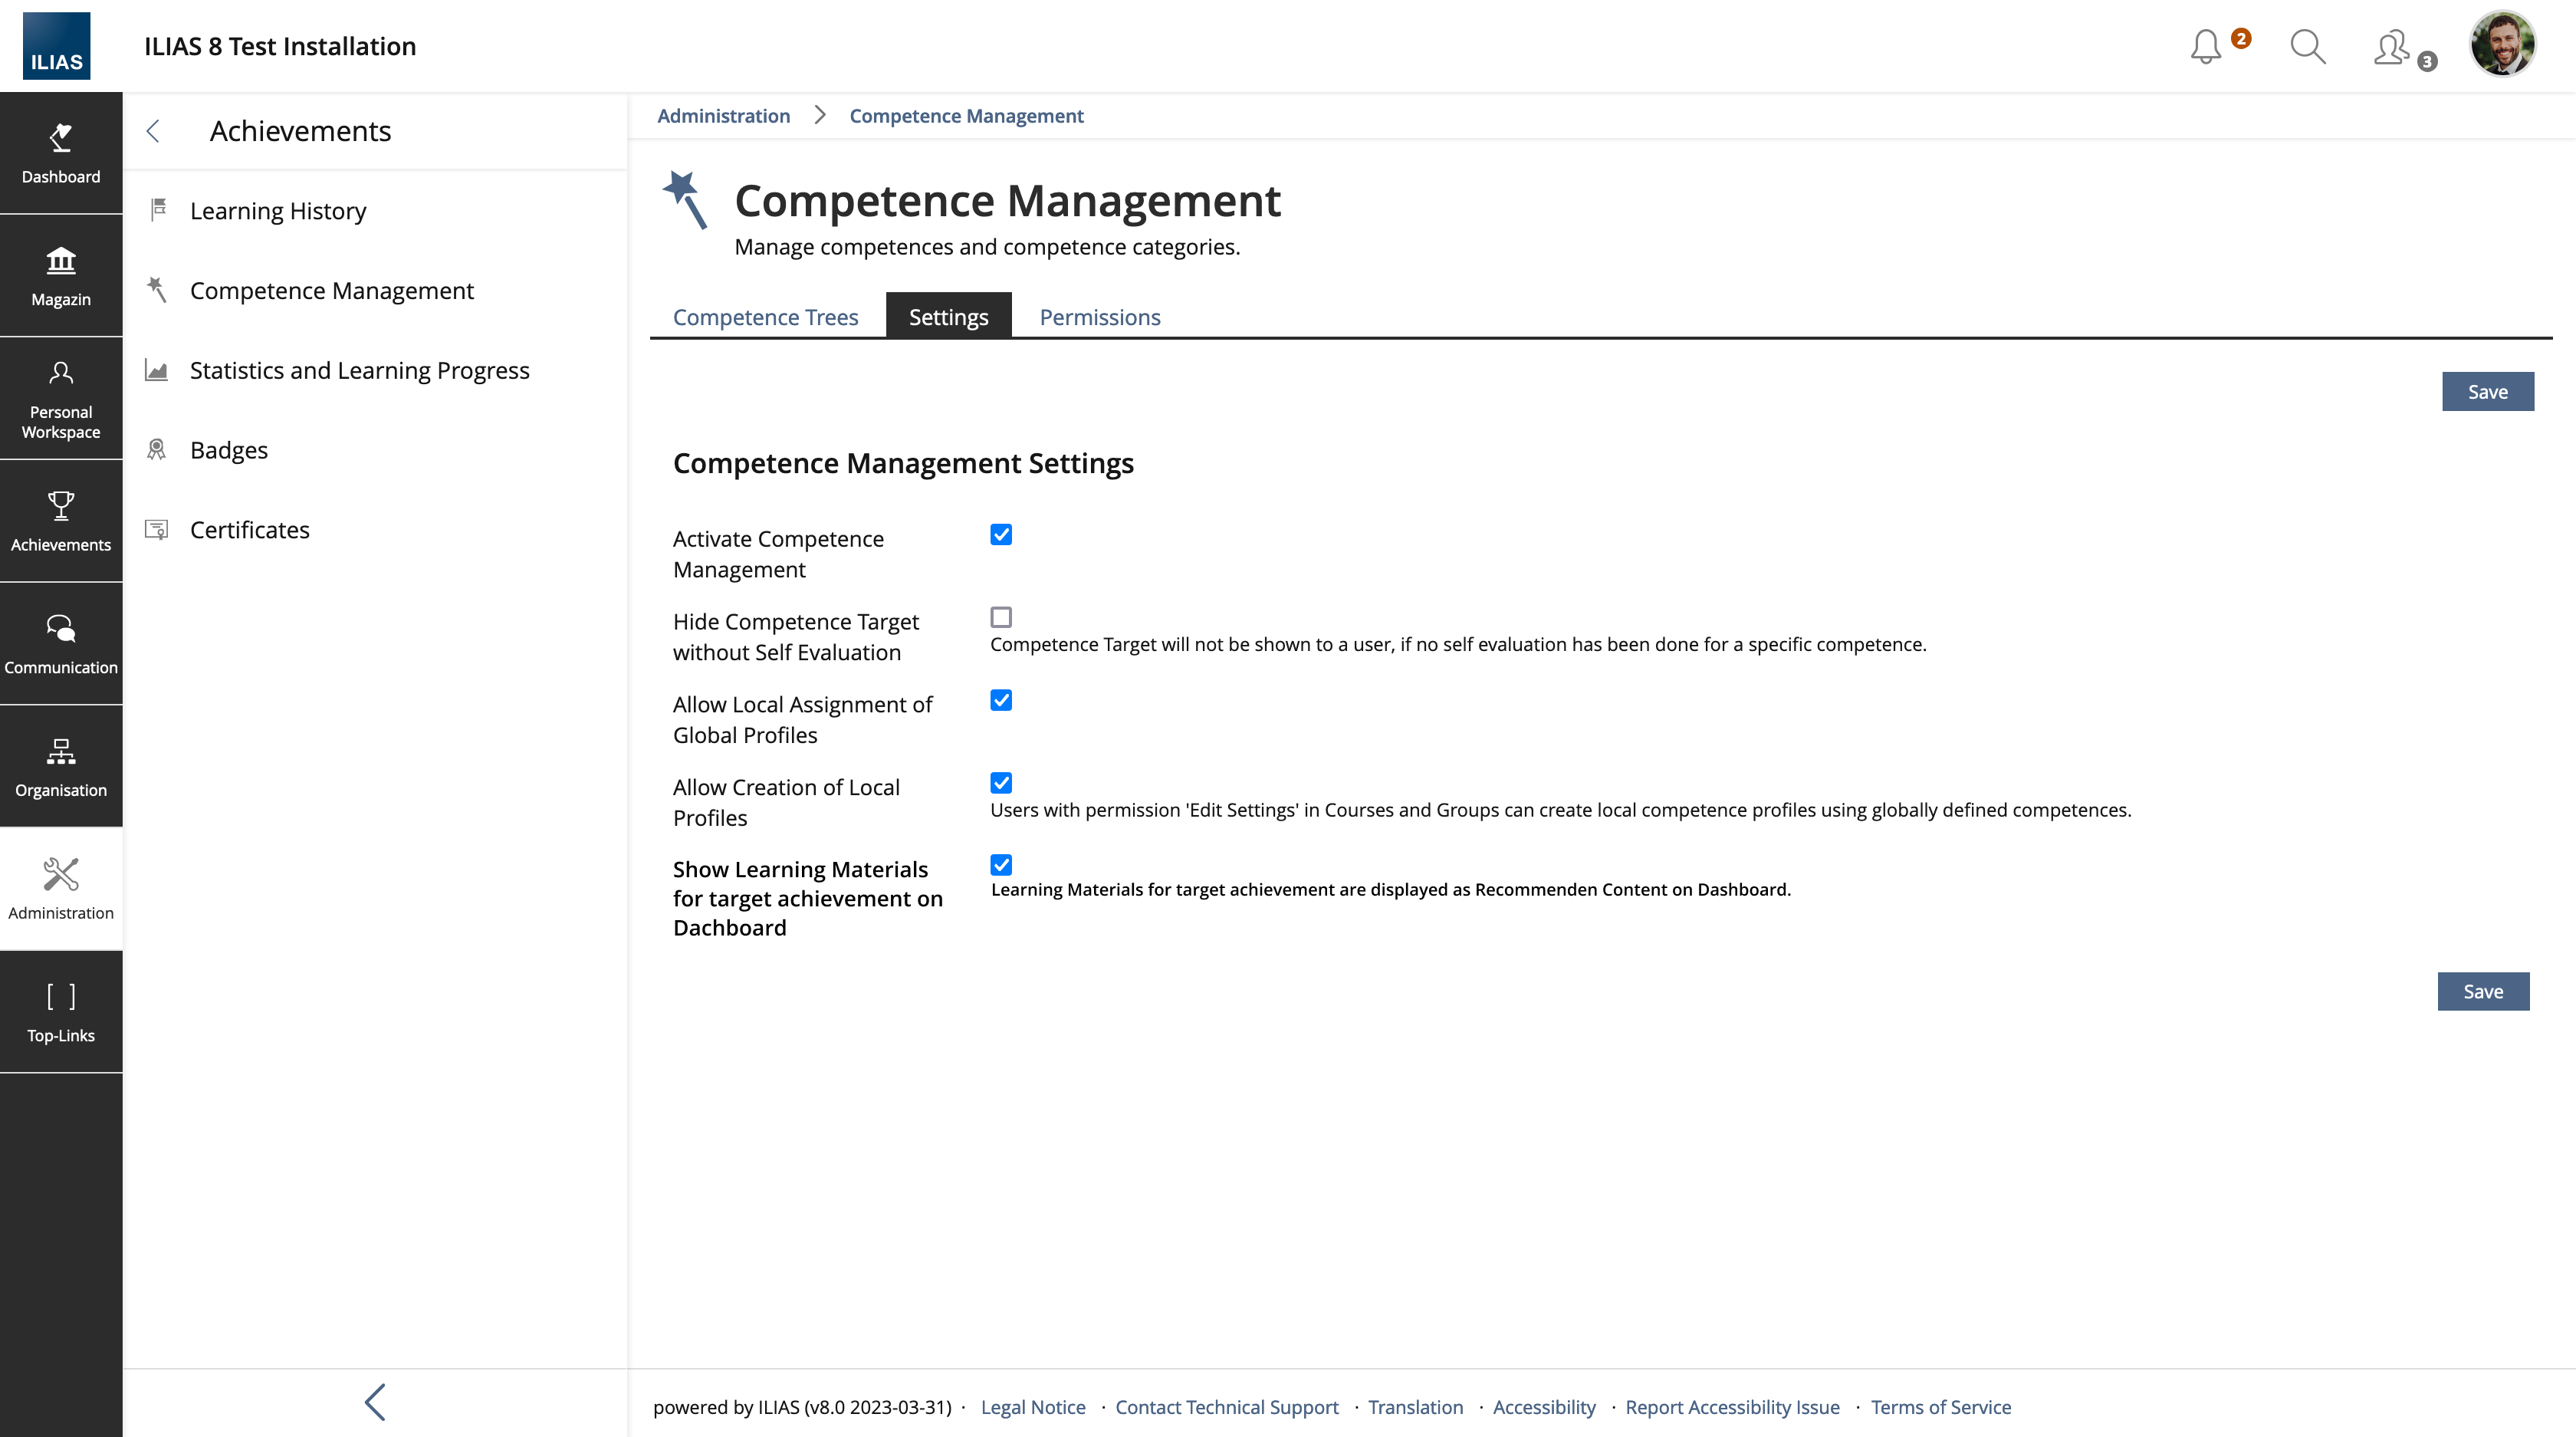Open the Permissions tab
This screenshot has height=1437, width=2576.
(1100, 317)
